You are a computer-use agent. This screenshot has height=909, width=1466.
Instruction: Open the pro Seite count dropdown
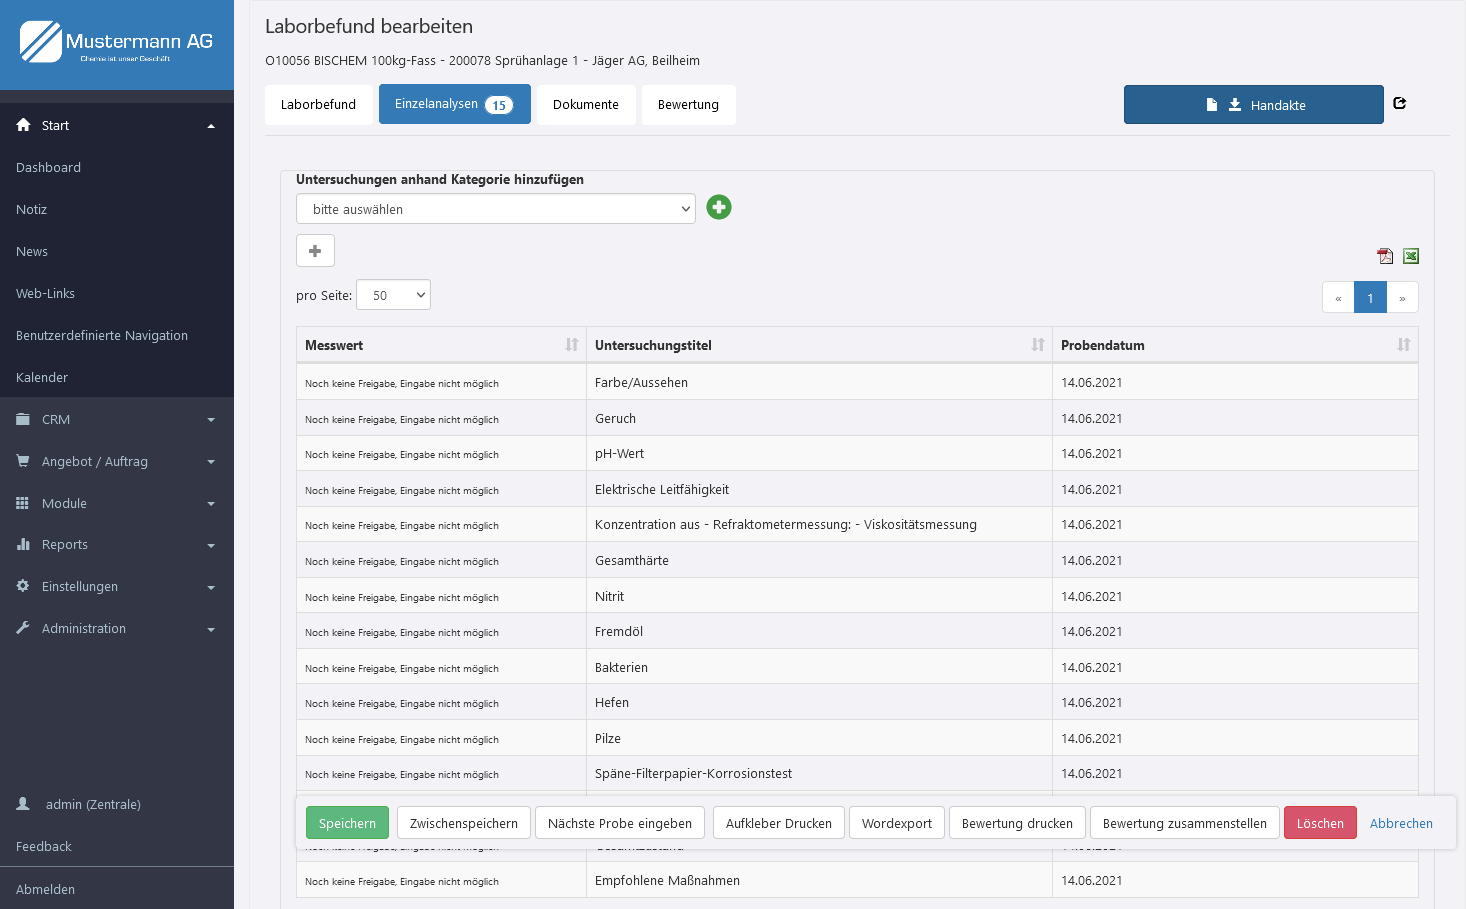coord(393,295)
